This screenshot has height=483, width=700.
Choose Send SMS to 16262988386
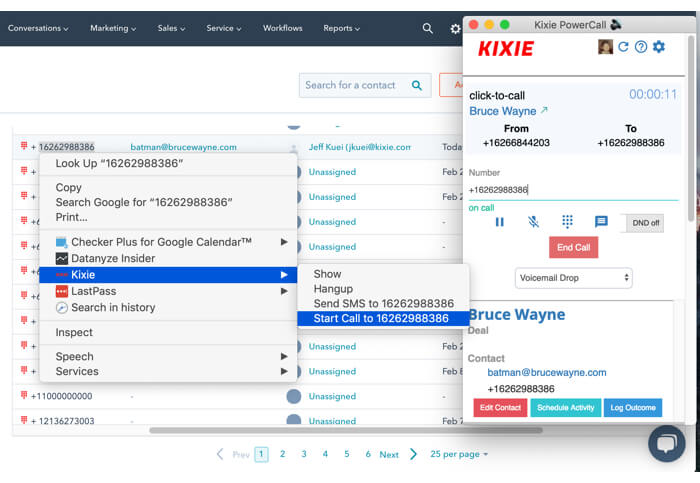383,304
